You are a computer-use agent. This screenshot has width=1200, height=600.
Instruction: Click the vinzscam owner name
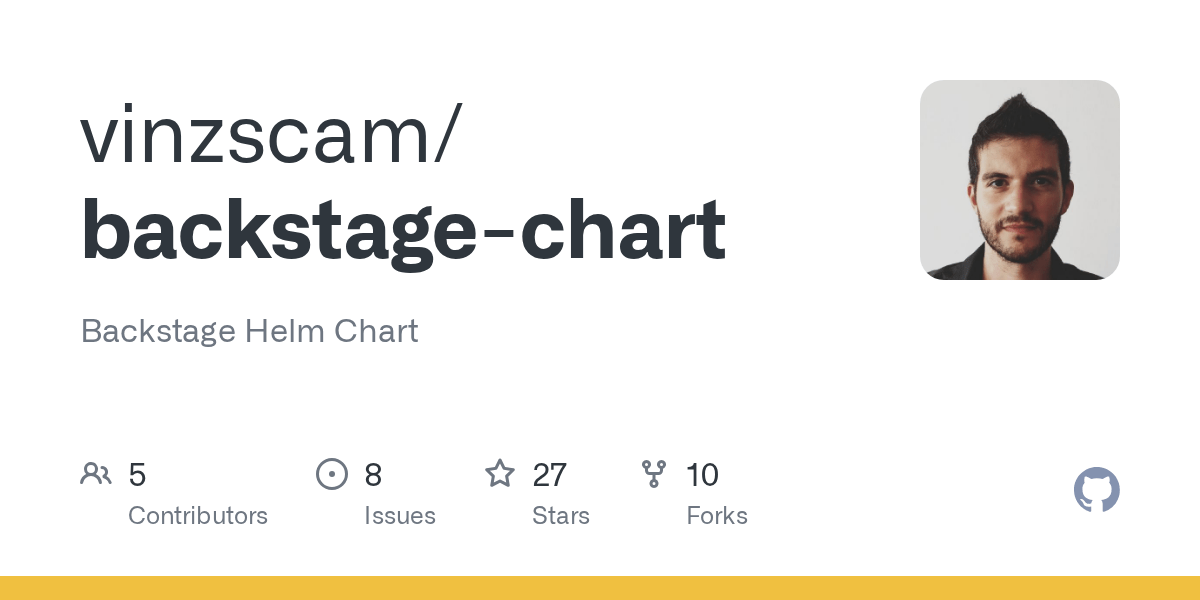258,135
